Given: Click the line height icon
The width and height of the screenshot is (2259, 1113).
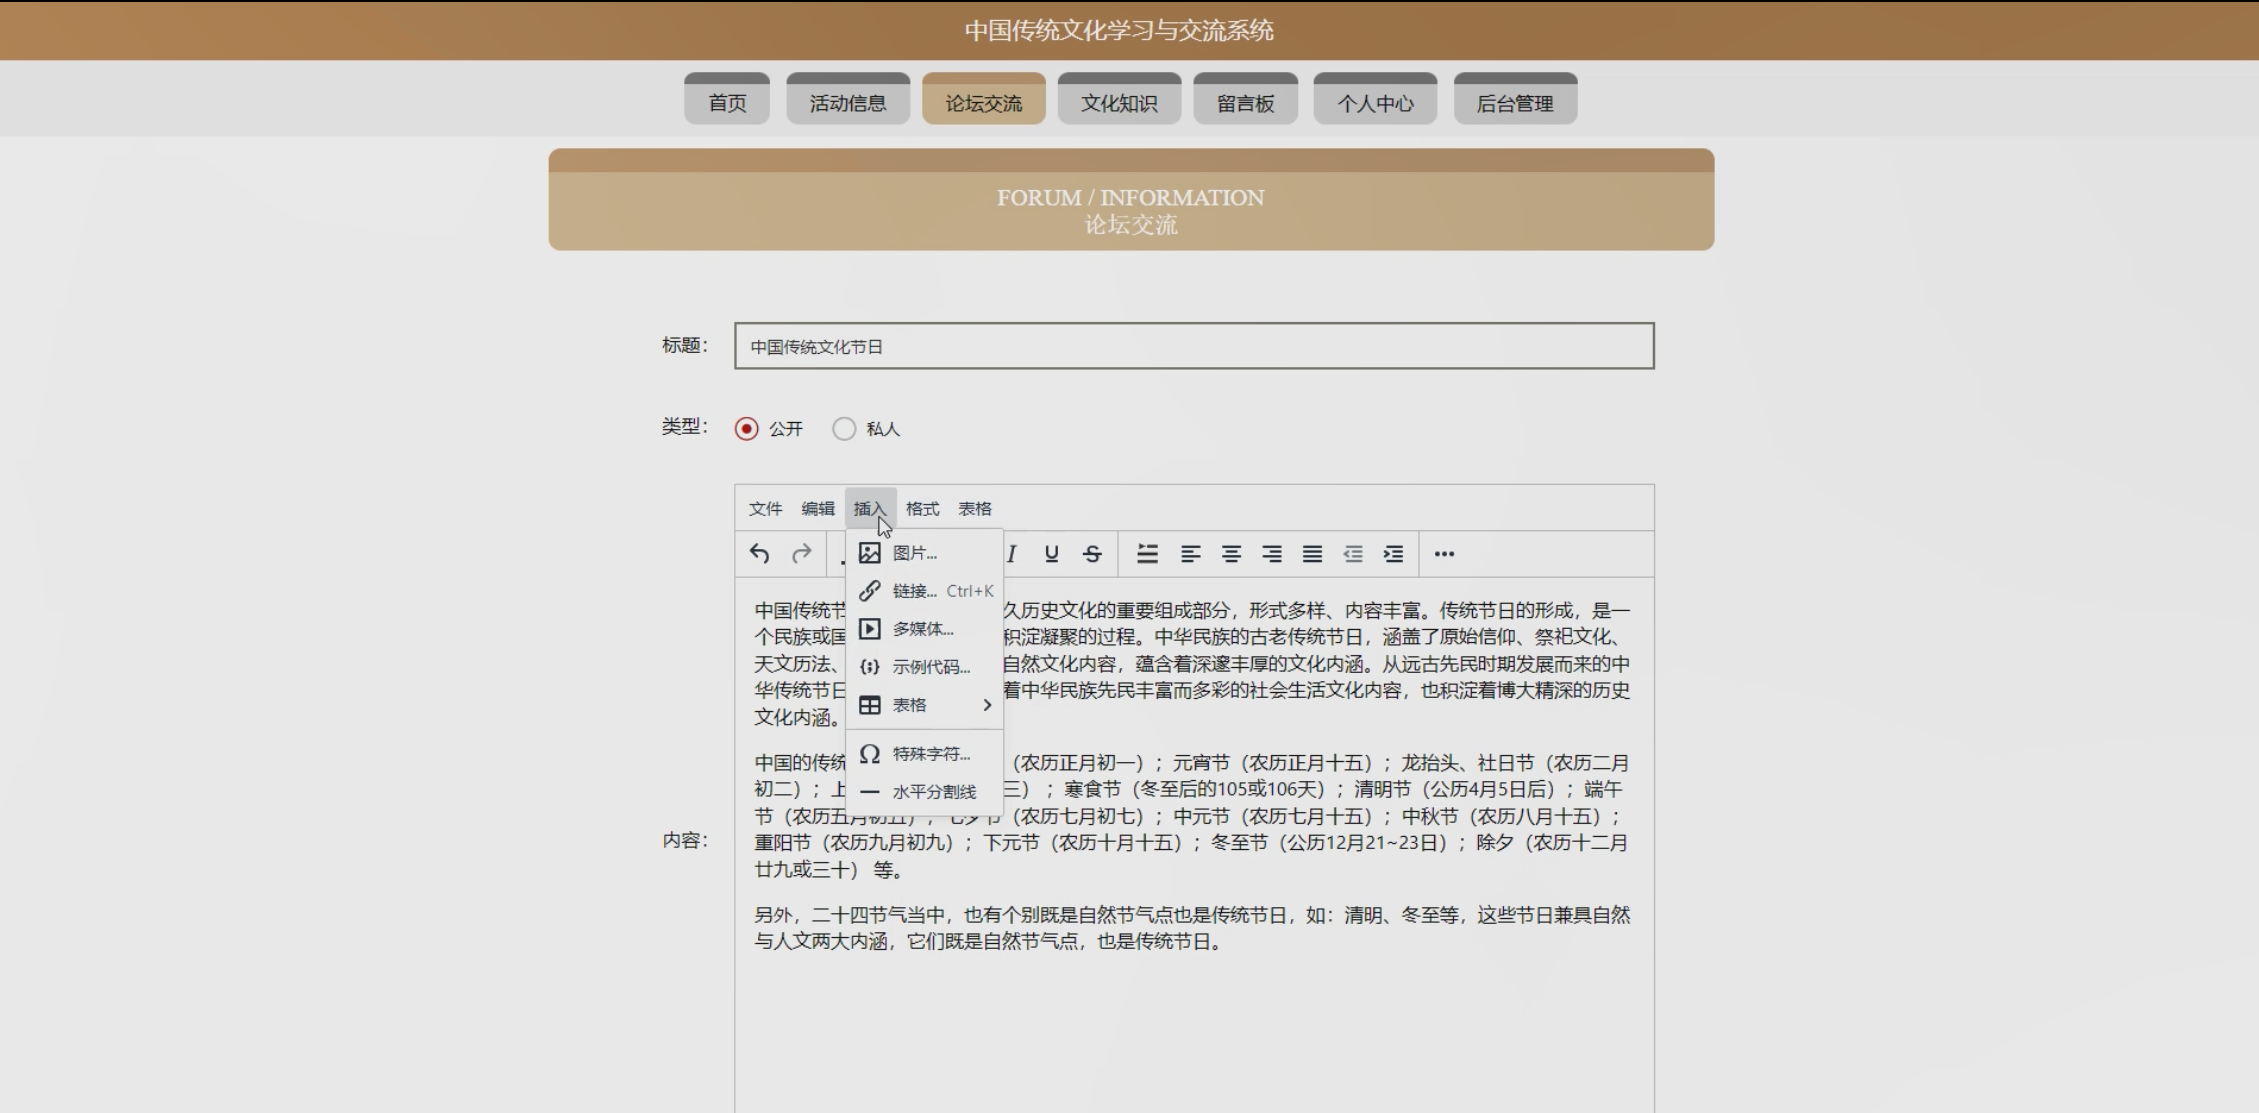Looking at the screenshot, I should point(1147,553).
